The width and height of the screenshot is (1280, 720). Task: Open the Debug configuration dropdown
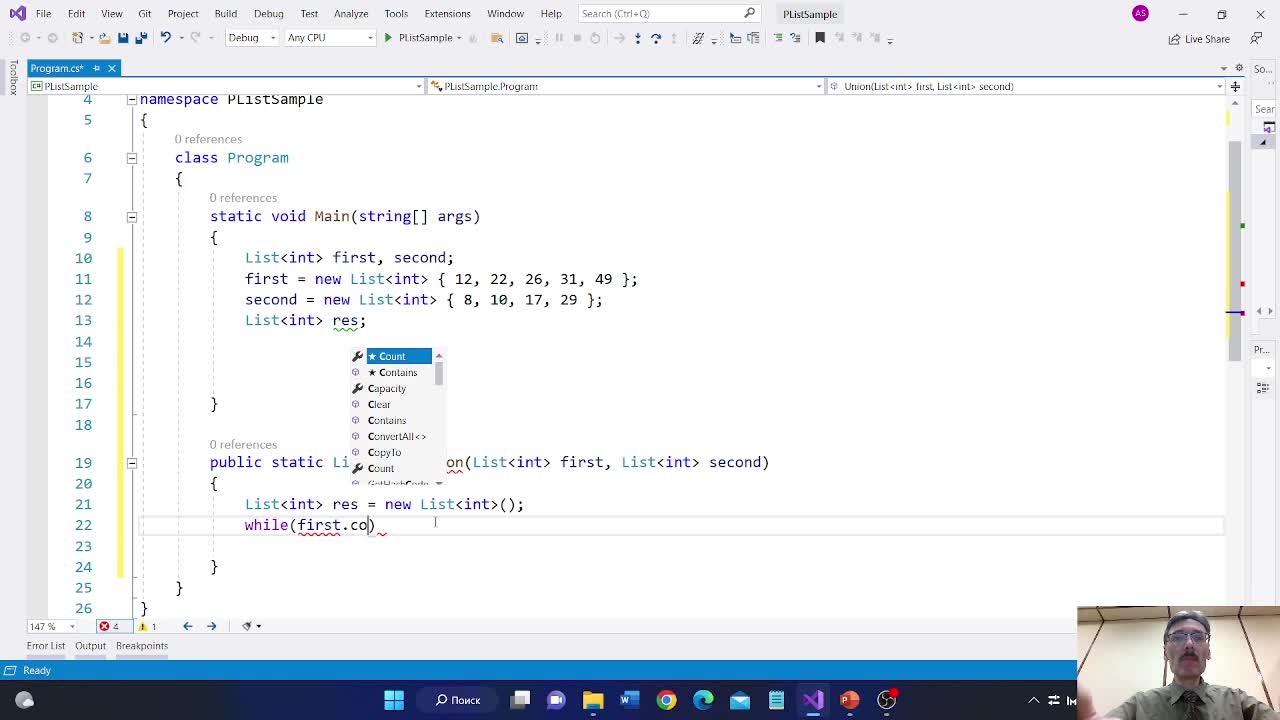coord(251,38)
